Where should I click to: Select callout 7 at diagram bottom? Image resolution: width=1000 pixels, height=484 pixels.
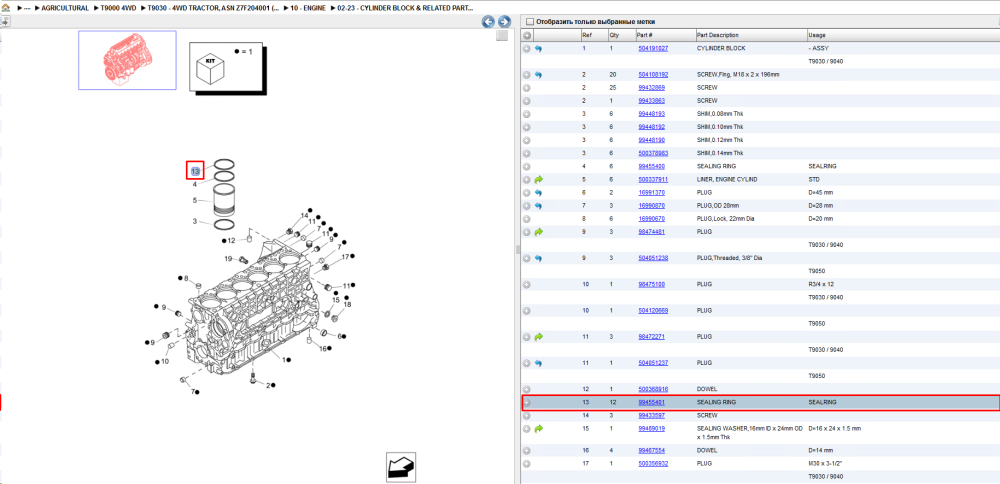point(193,391)
